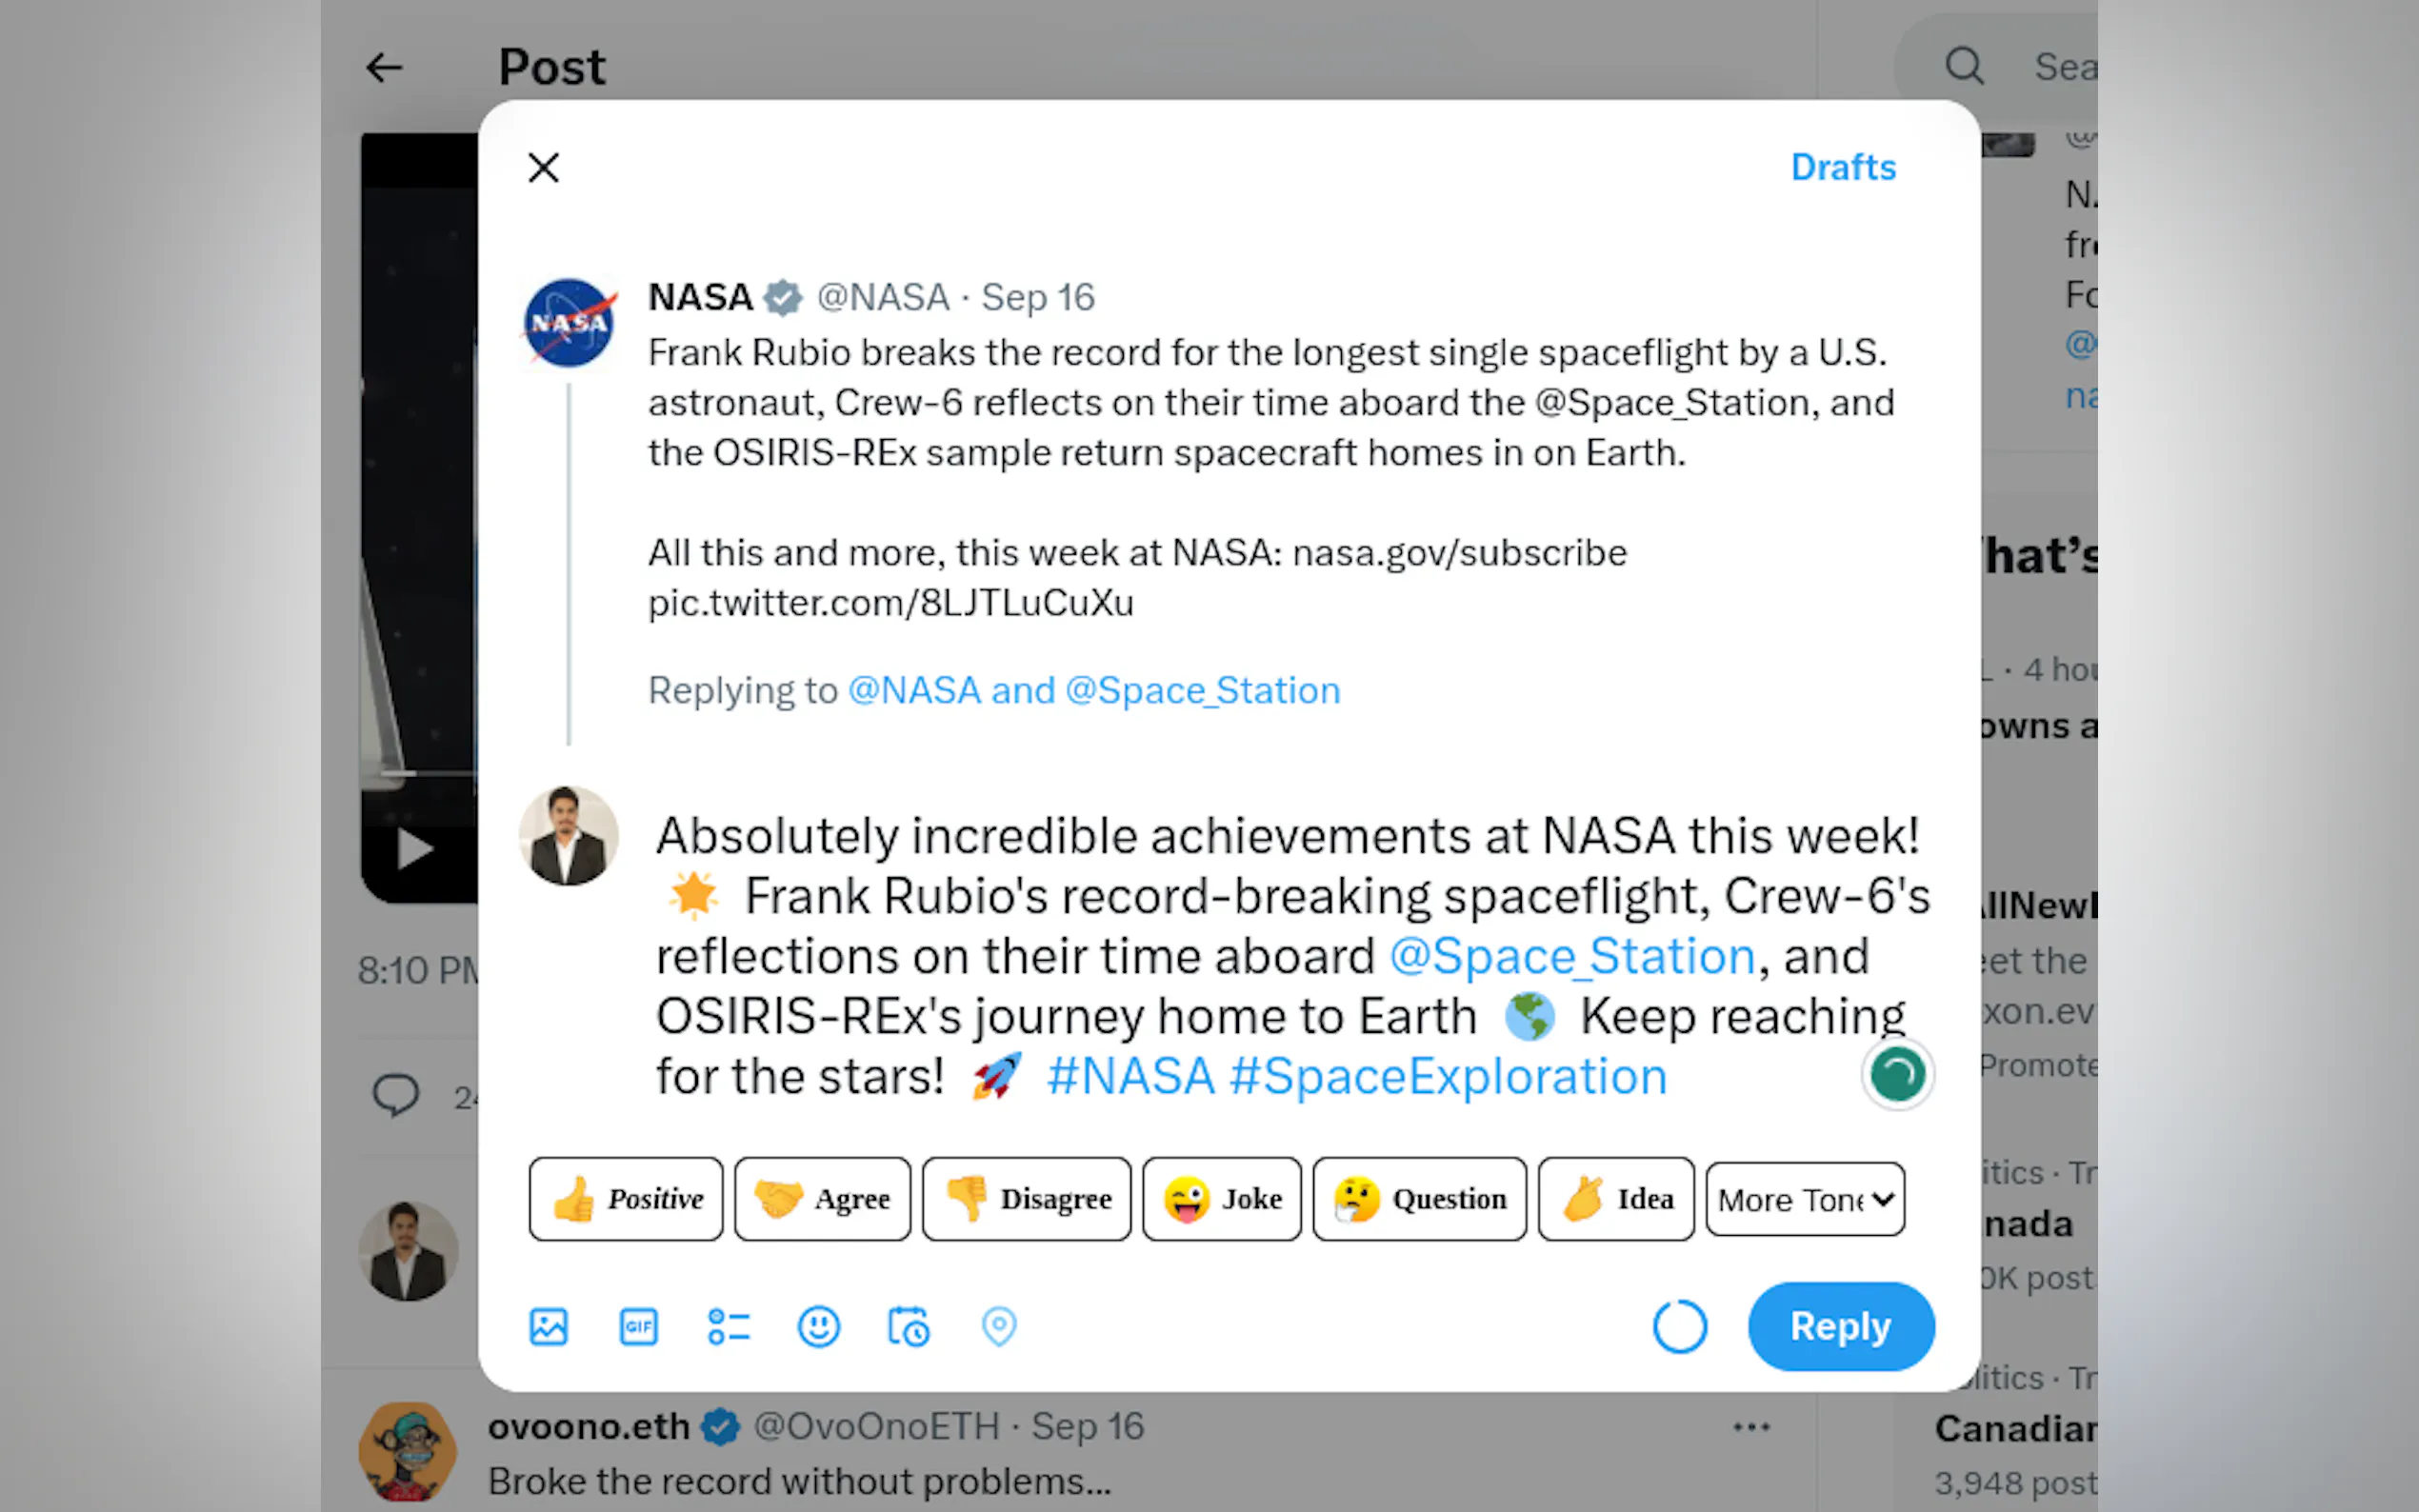Open the GIF picker icon
Image resolution: width=2419 pixels, height=1512 pixels.
(x=638, y=1327)
